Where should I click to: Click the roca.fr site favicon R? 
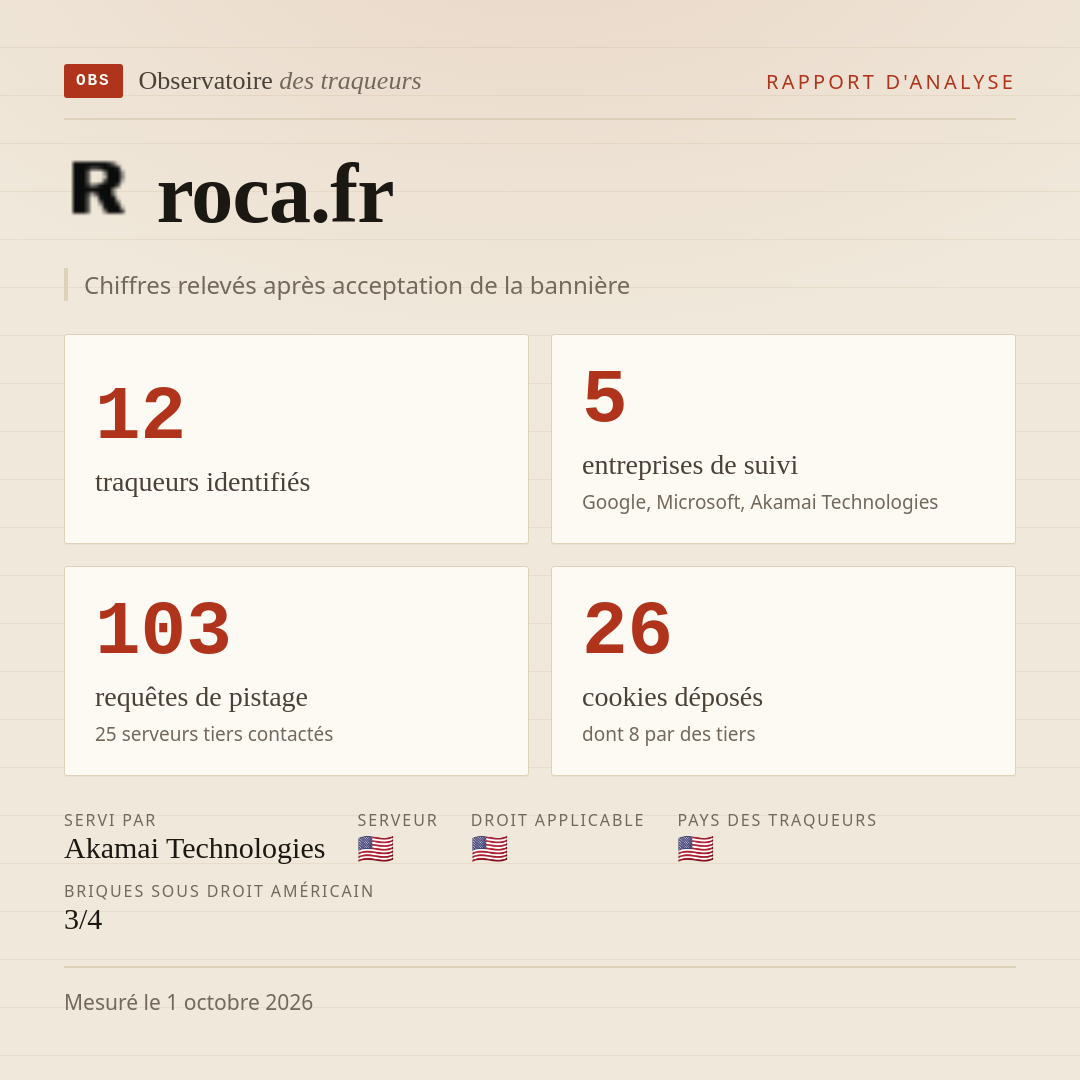click(x=98, y=188)
